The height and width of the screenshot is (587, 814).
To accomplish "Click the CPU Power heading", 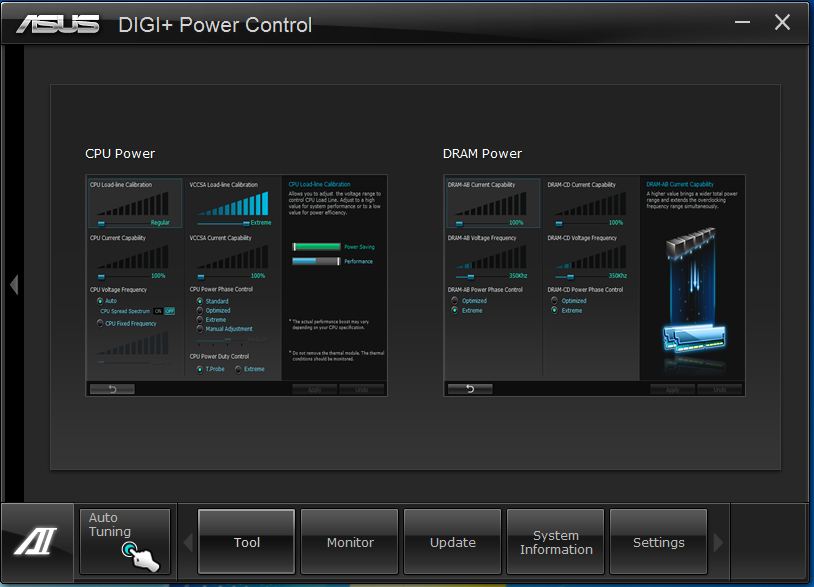I will coord(120,154).
